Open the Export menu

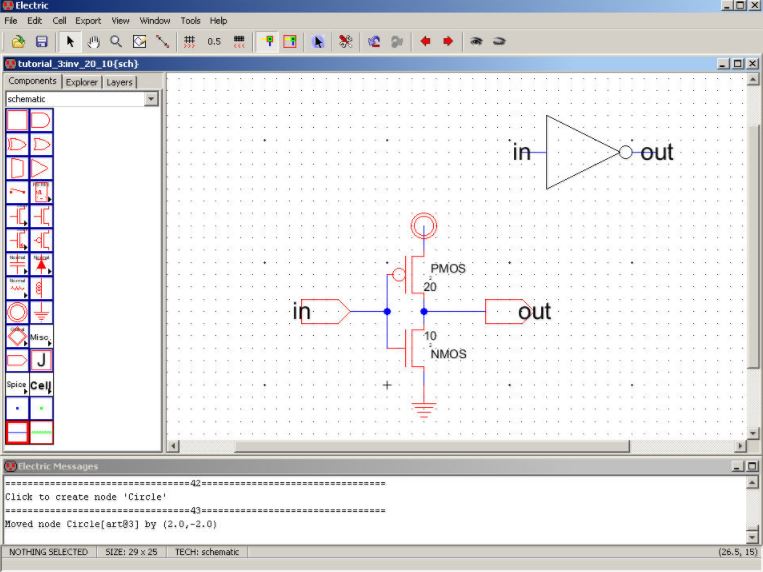[x=88, y=20]
